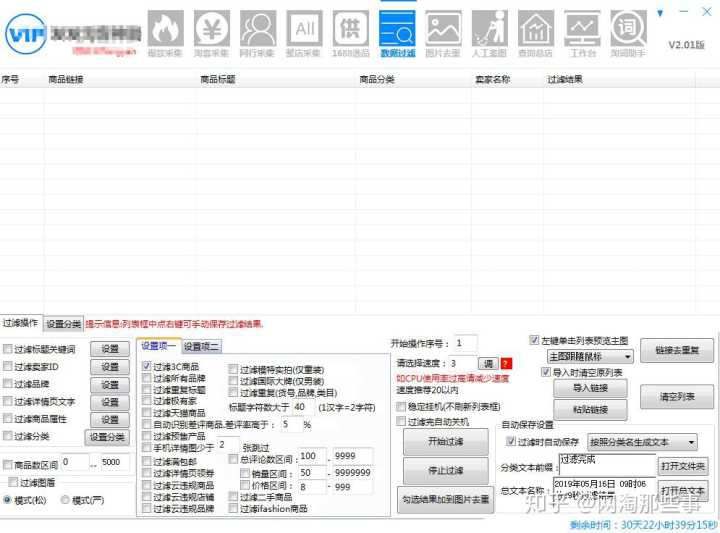
Task: Click the 调 speed adjust button
Action: (x=488, y=363)
